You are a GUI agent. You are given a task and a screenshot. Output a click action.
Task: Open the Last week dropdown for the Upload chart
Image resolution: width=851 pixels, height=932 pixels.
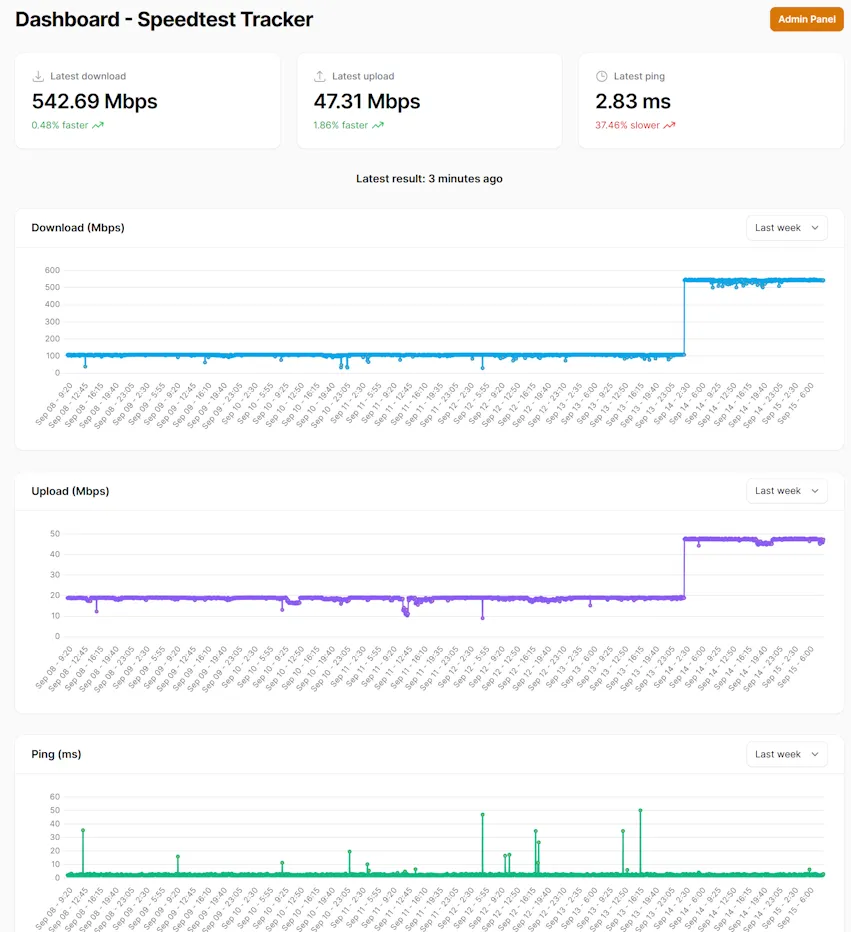[786, 490]
